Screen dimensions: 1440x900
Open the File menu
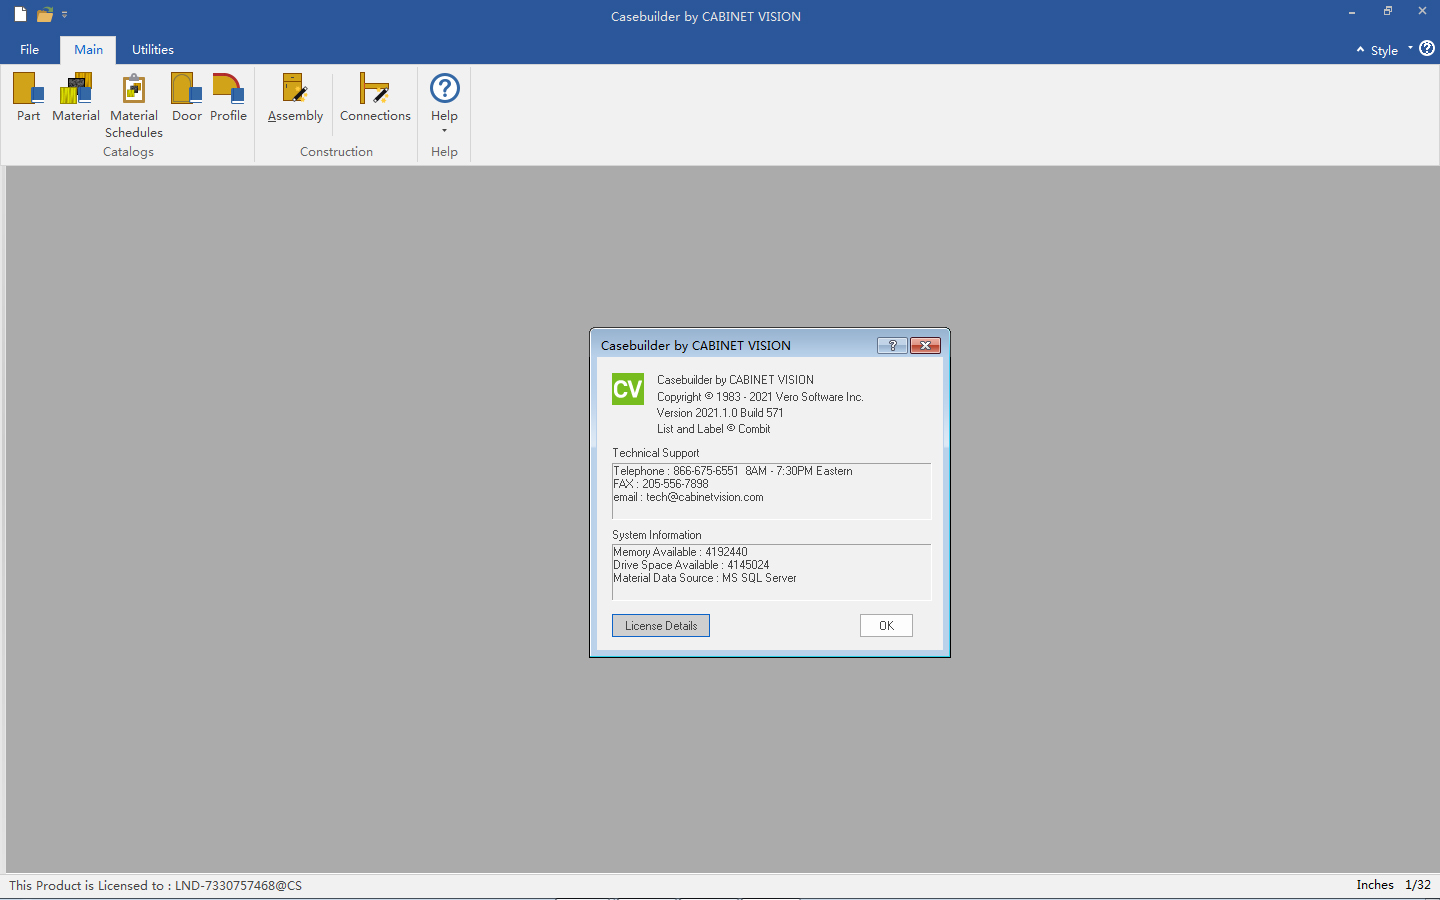tap(30, 49)
